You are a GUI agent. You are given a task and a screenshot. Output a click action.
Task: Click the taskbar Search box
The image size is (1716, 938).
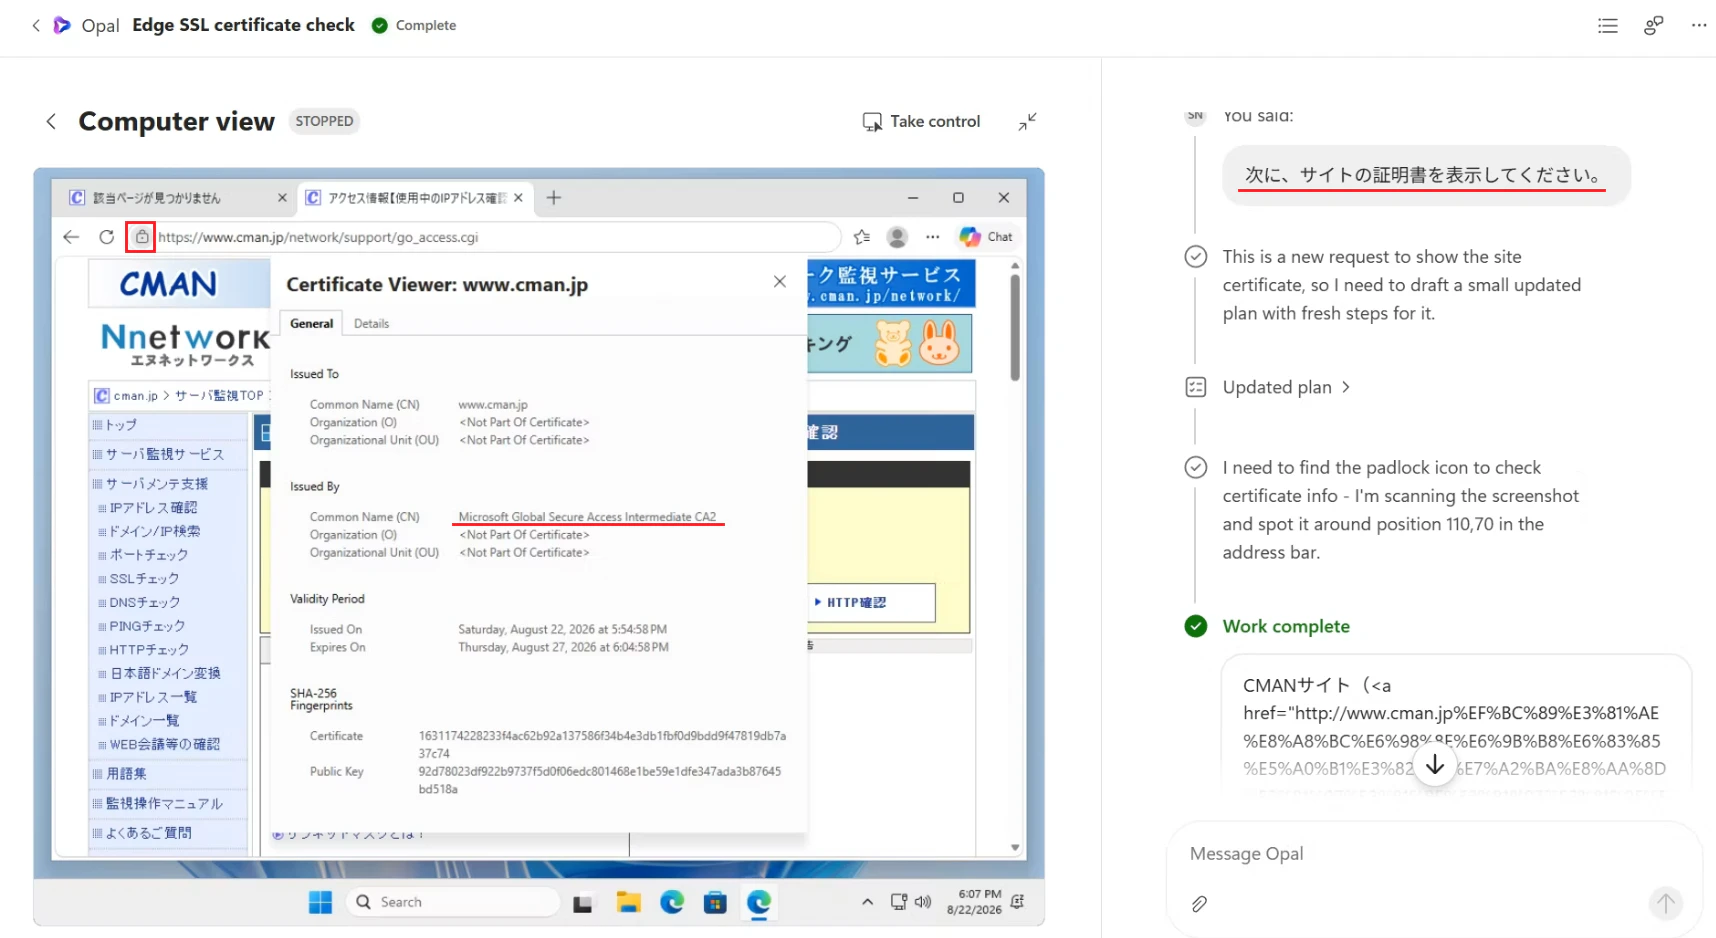(453, 902)
